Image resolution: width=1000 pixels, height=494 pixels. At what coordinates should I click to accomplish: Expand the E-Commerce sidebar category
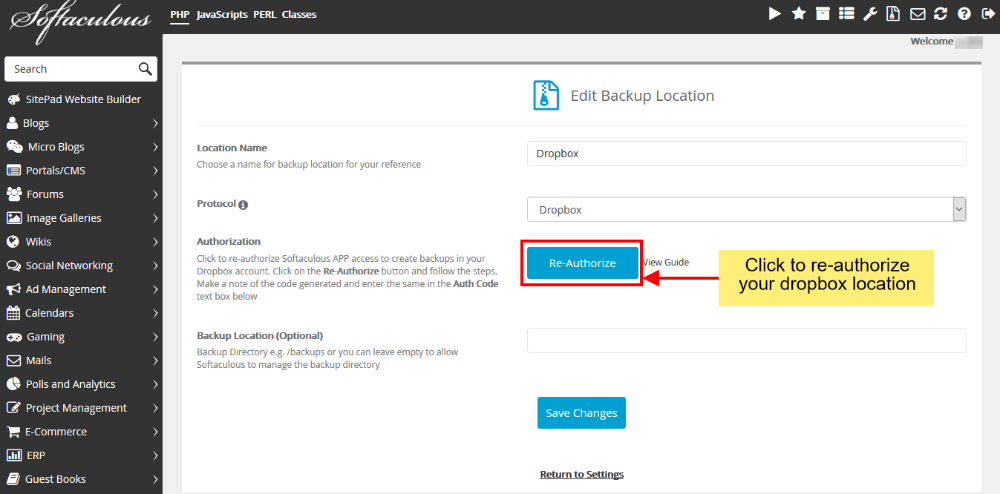[81, 432]
